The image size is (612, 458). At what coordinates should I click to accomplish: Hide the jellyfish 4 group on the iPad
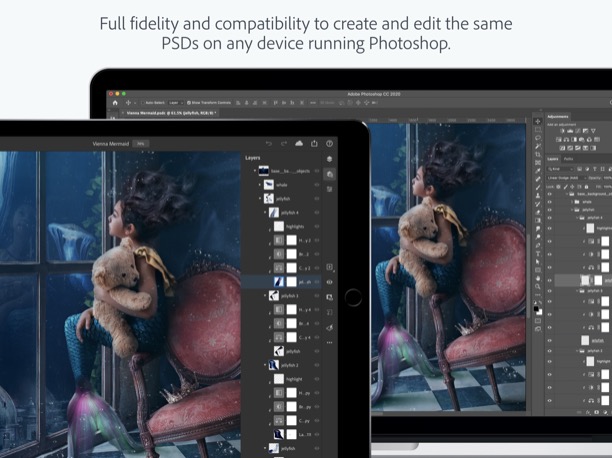[x=317, y=212]
